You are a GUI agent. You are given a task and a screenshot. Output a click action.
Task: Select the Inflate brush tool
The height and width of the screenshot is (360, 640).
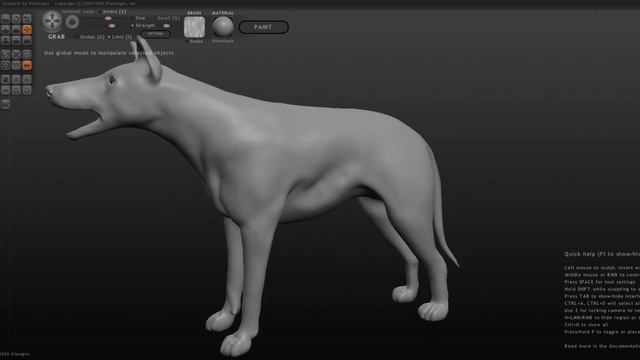point(5,40)
